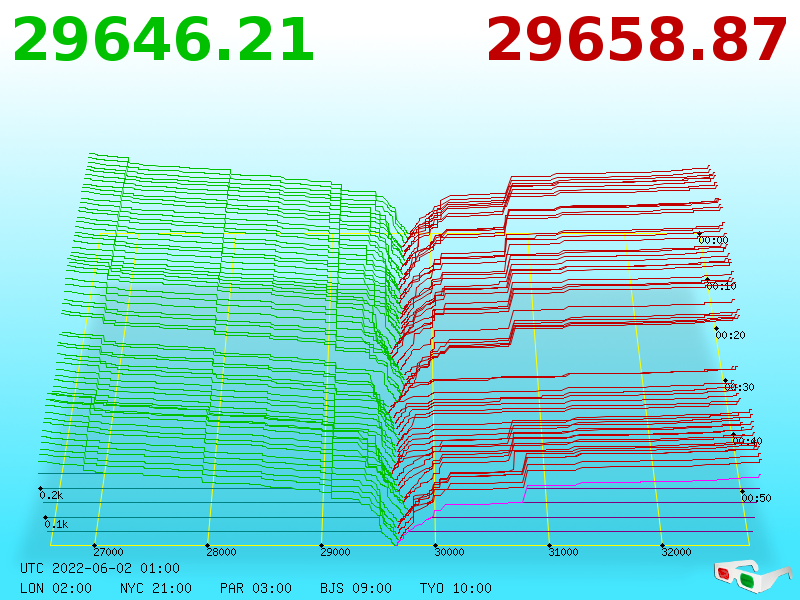The height and width of the screenshot is (600, 800).
Task: Click the BJS 09:00 time label
Action: [x=356, y=588]
